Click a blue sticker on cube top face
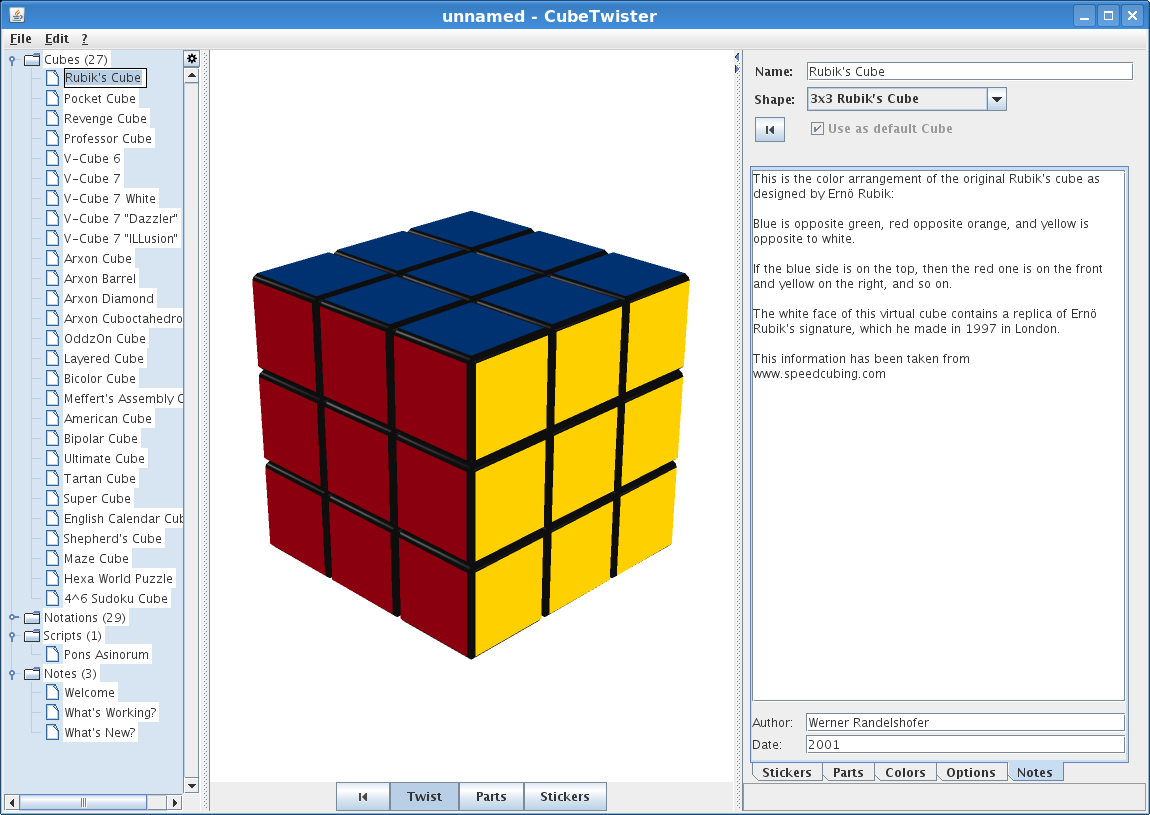The image size is (1150, 815). click(x=474, y=274)
